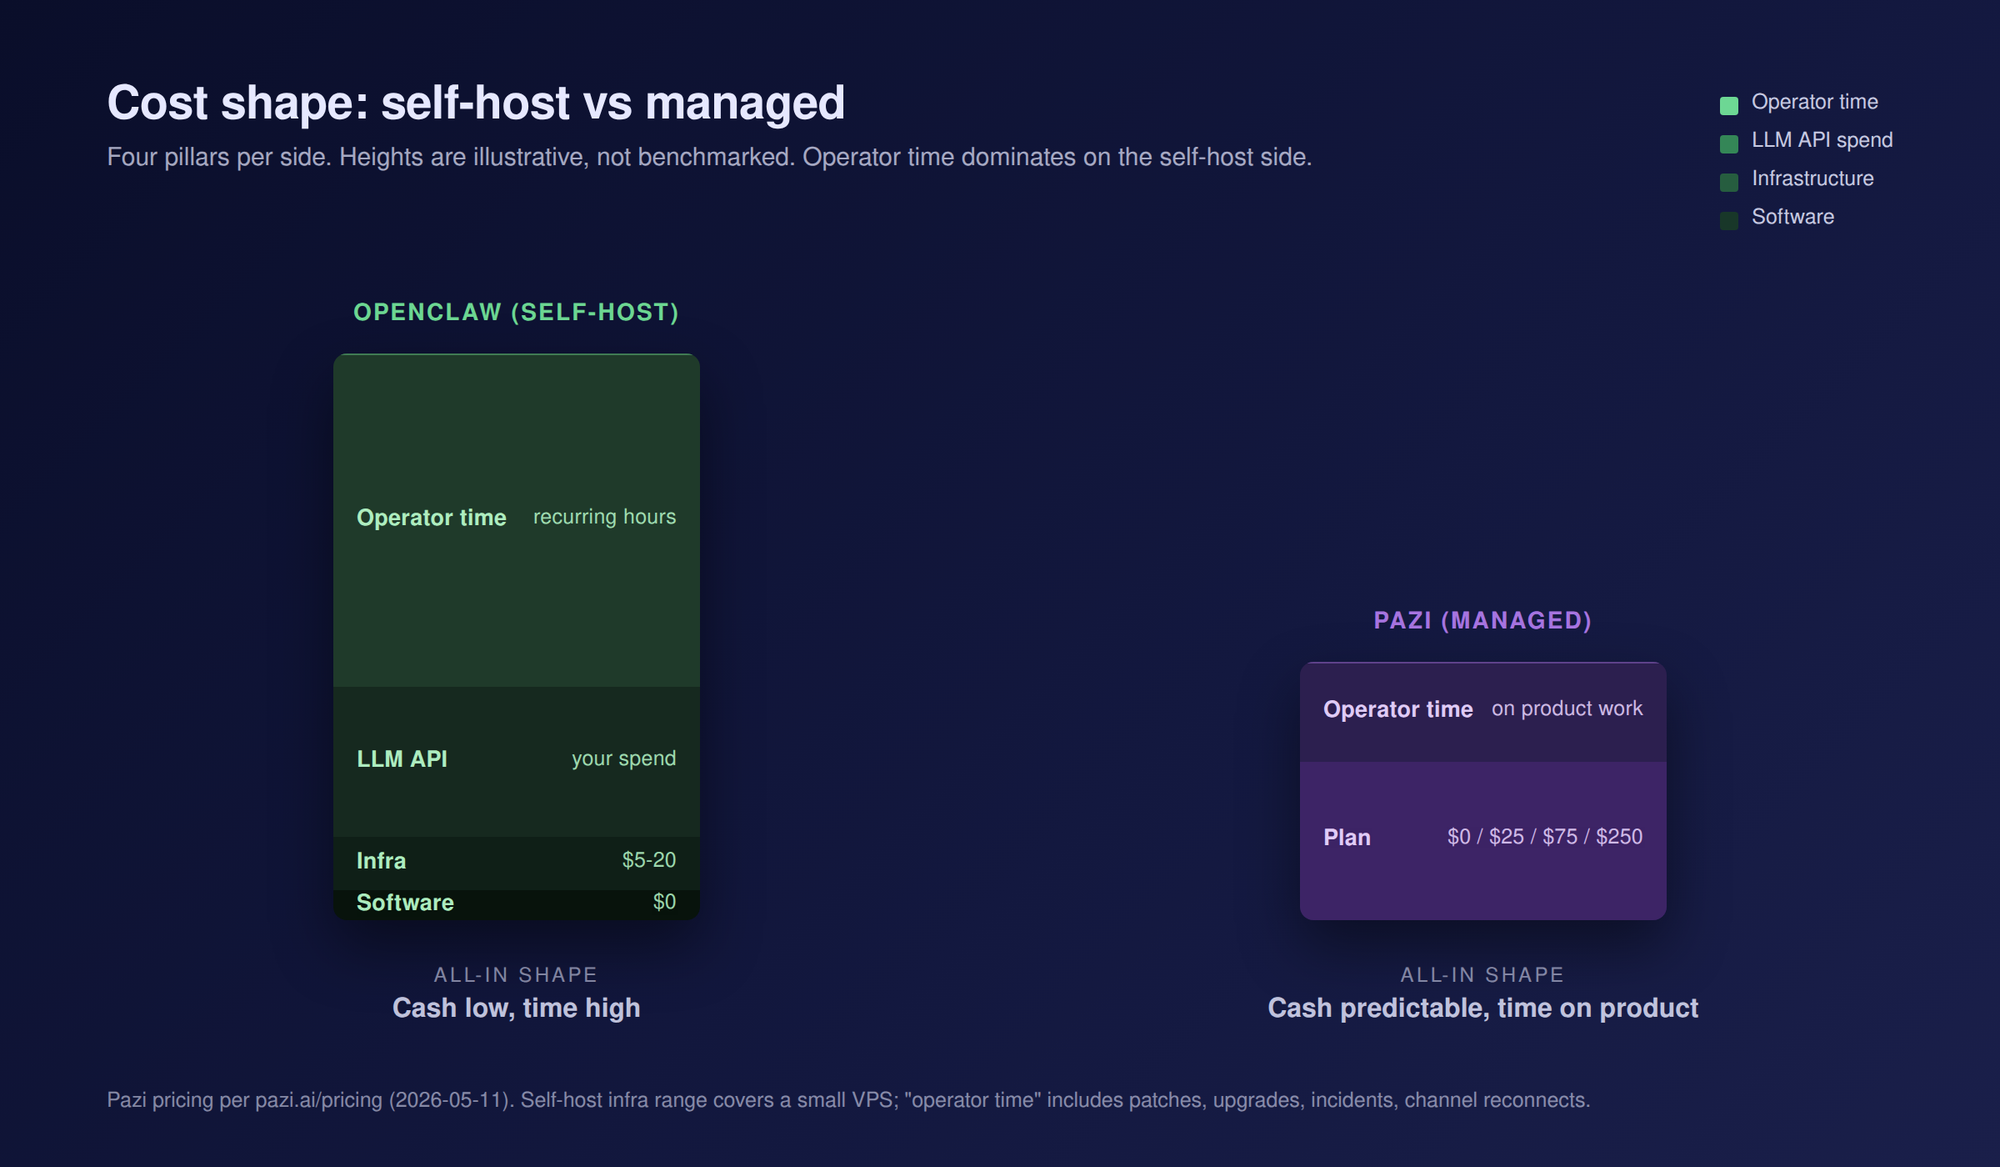The height and width of the screenshot is (1167, 2000).
Task: Click the Infrastructure legend color swatch
Action: [x=1729, y=182]
